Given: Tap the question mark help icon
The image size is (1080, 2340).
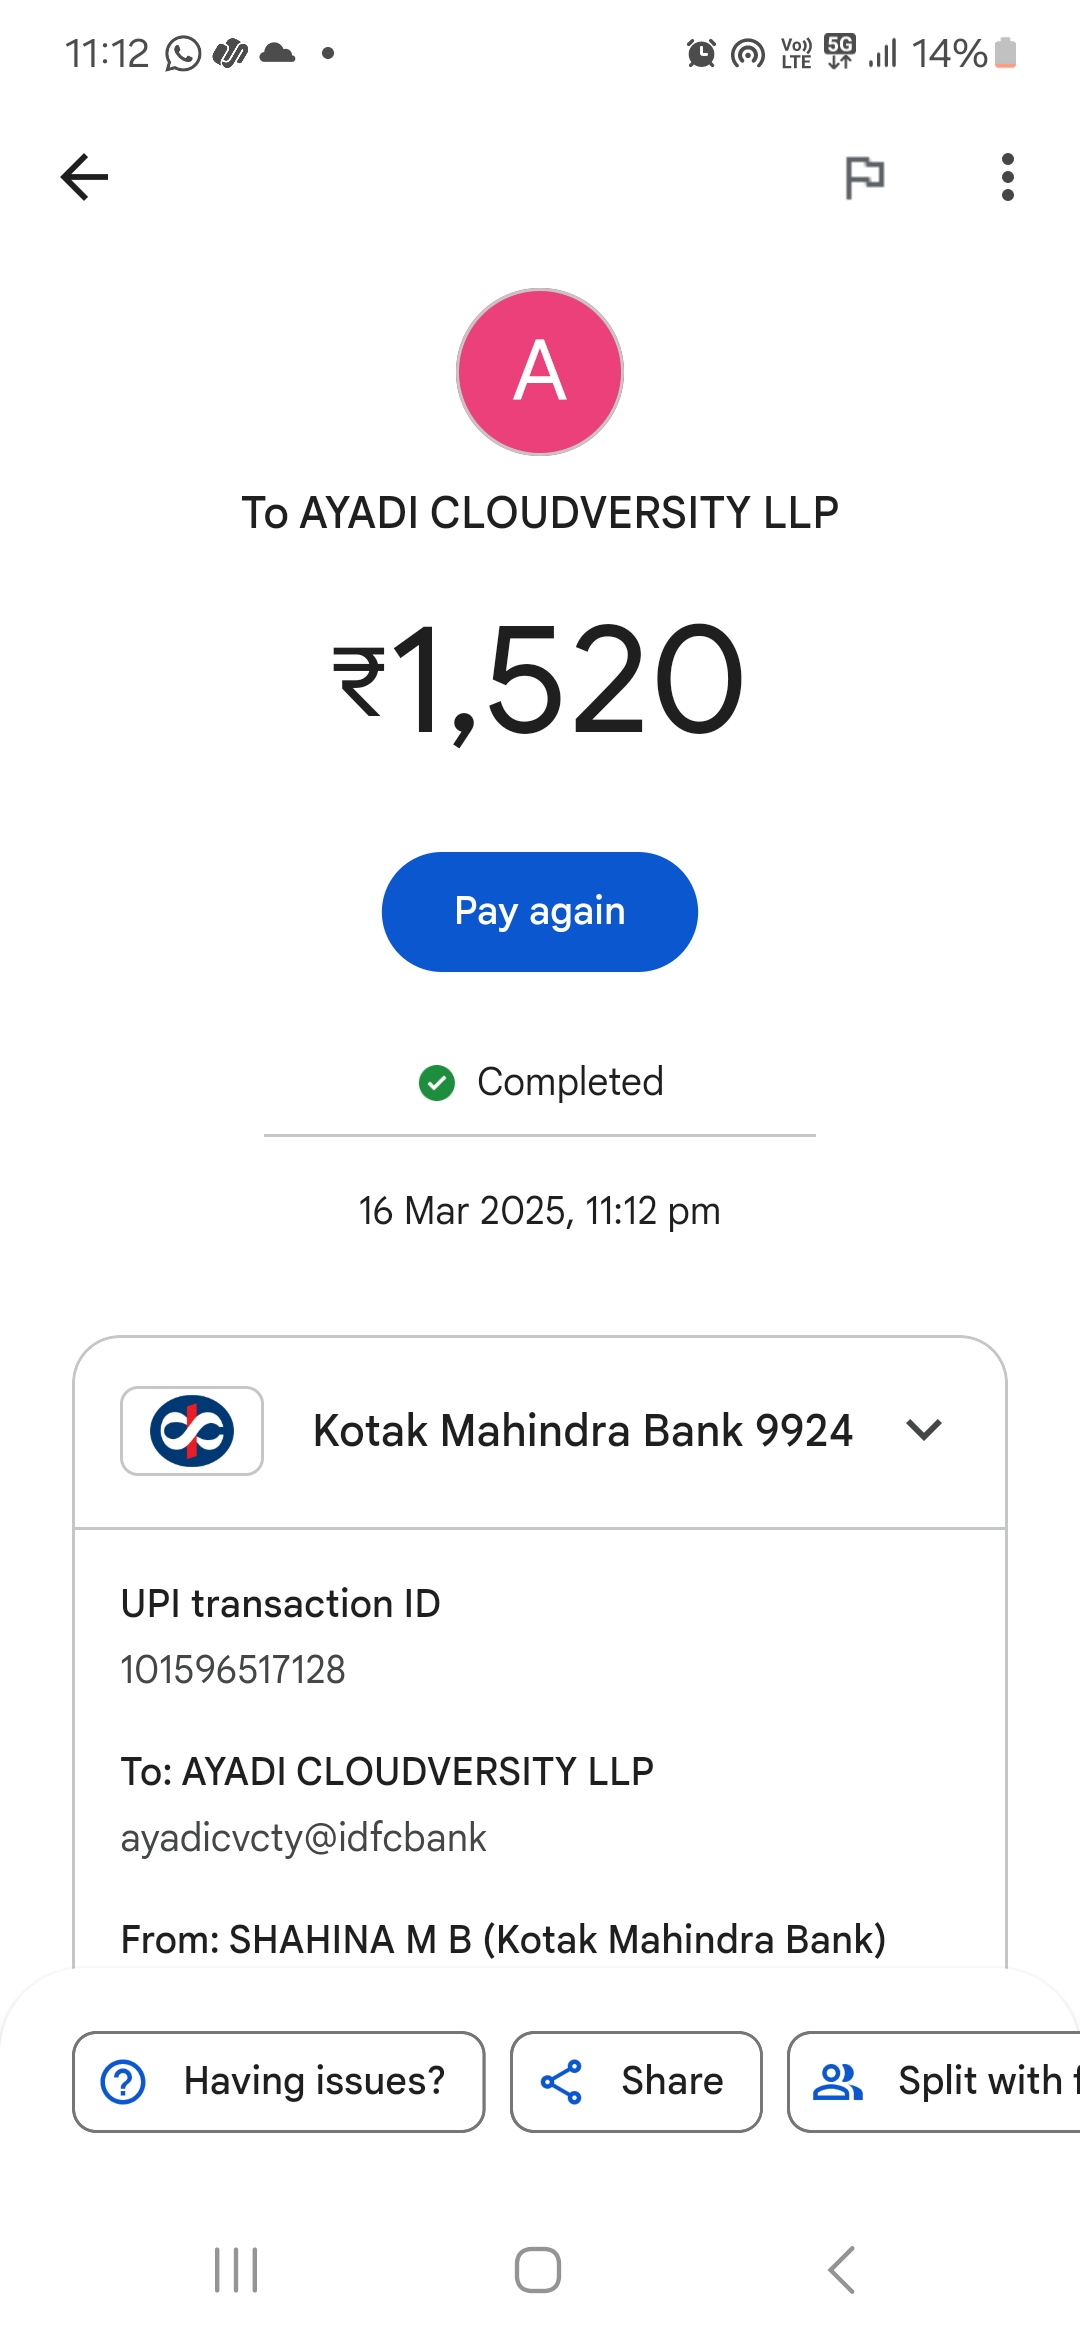Looking at the screenshot, I should point(124,2082).
